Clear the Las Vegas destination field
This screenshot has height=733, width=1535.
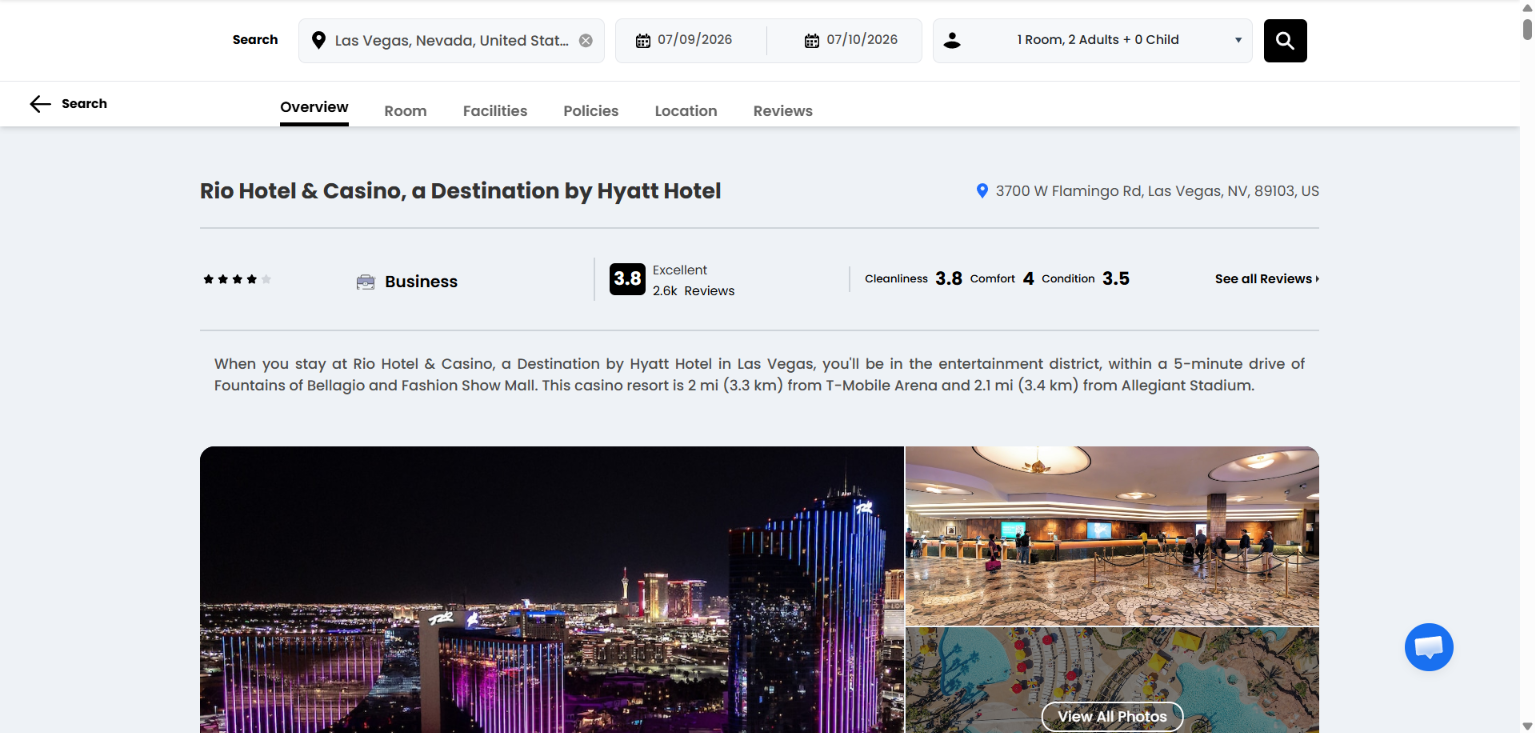tap(586, 41)
